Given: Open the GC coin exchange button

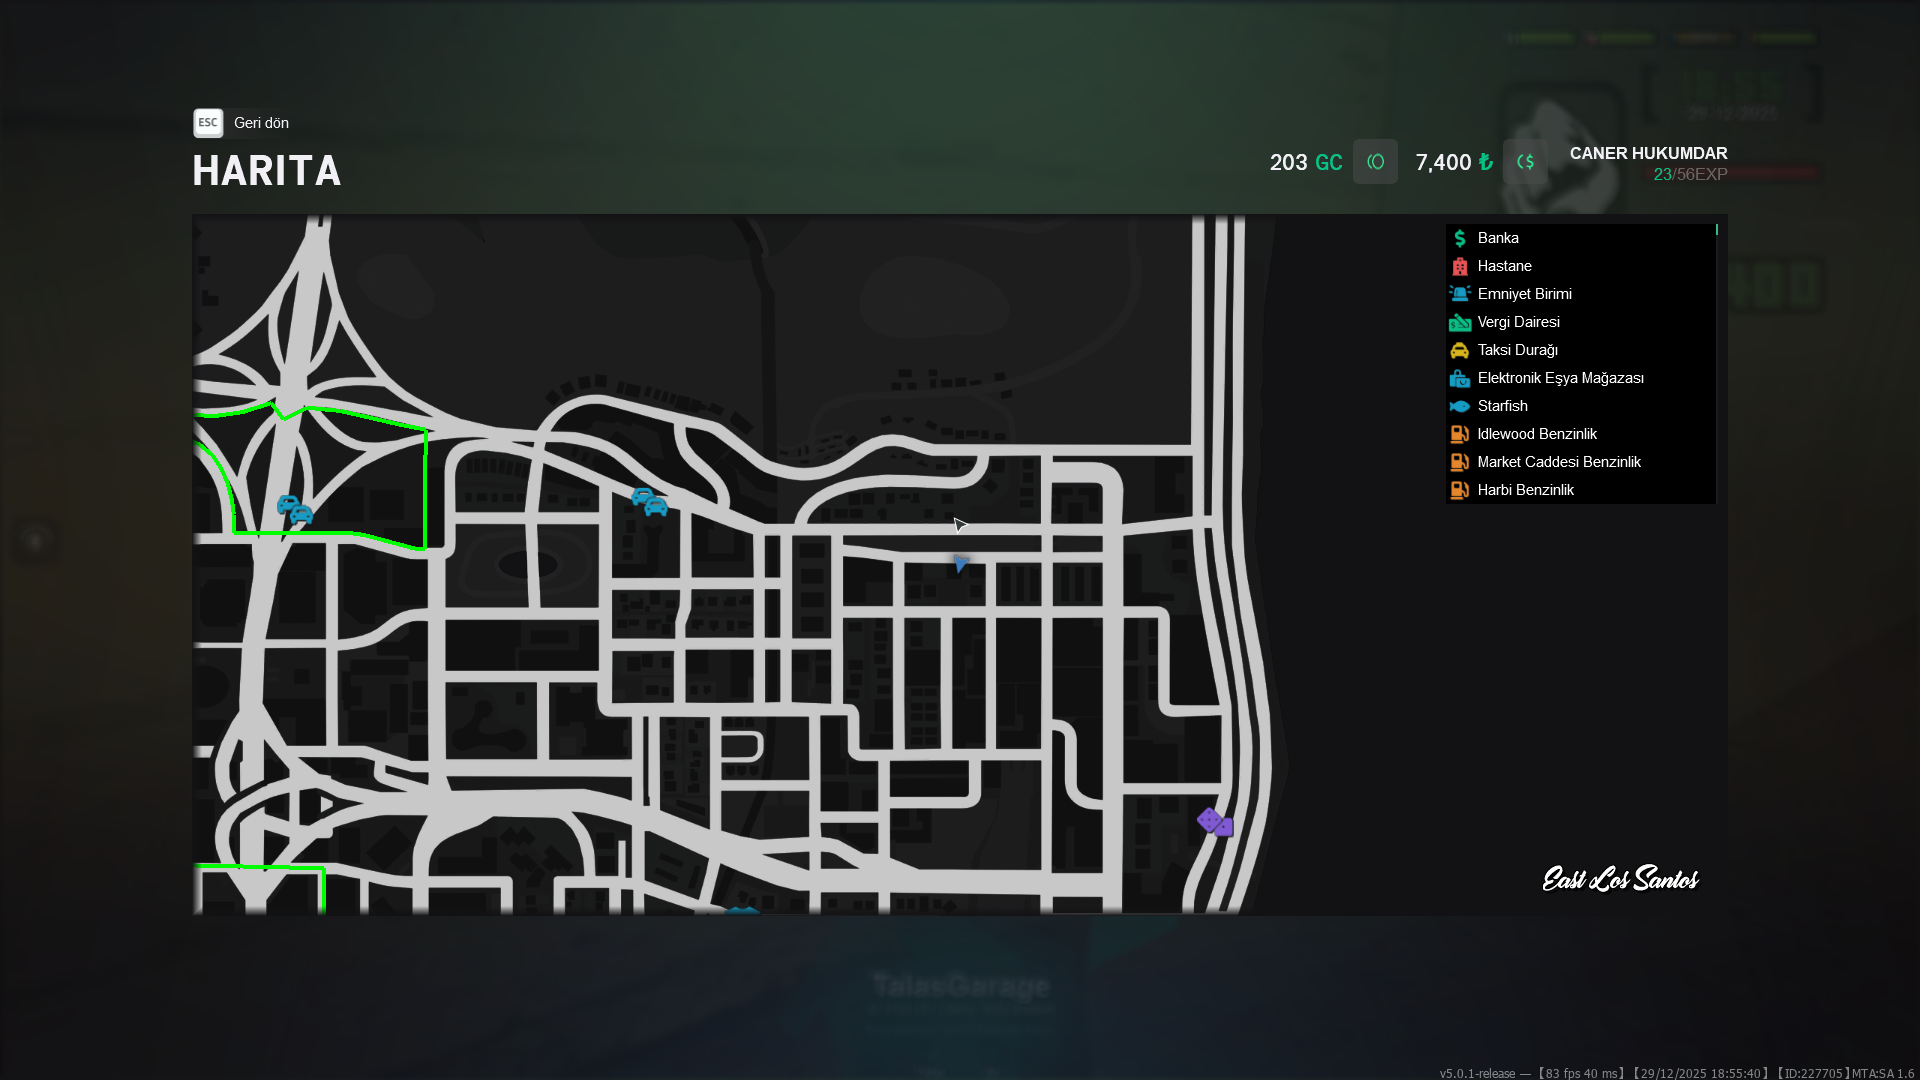Looking at the screenshot, I should coord(1375,162).
